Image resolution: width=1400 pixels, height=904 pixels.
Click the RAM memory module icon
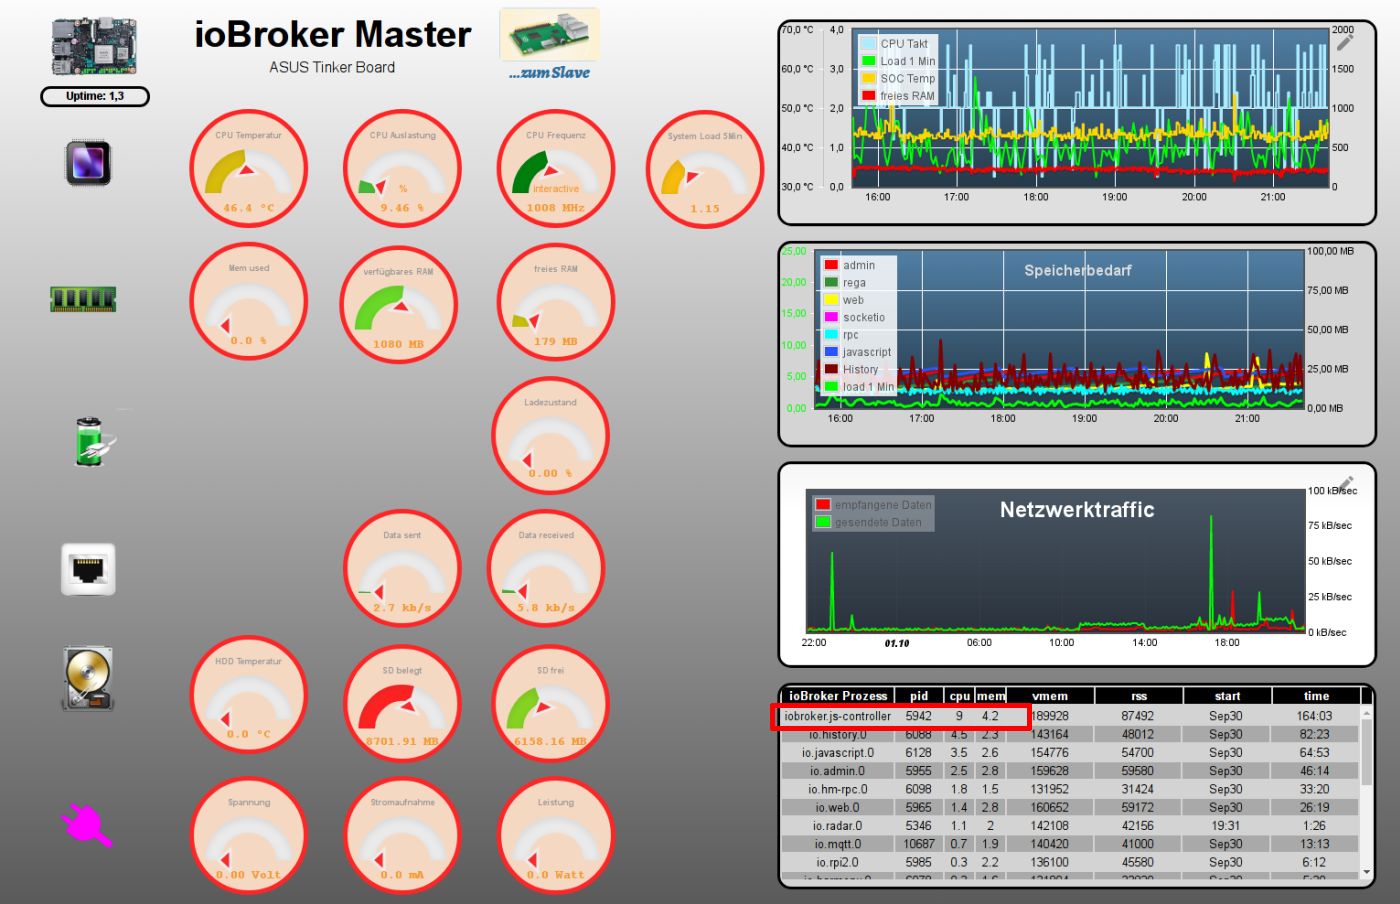(83, 298)
